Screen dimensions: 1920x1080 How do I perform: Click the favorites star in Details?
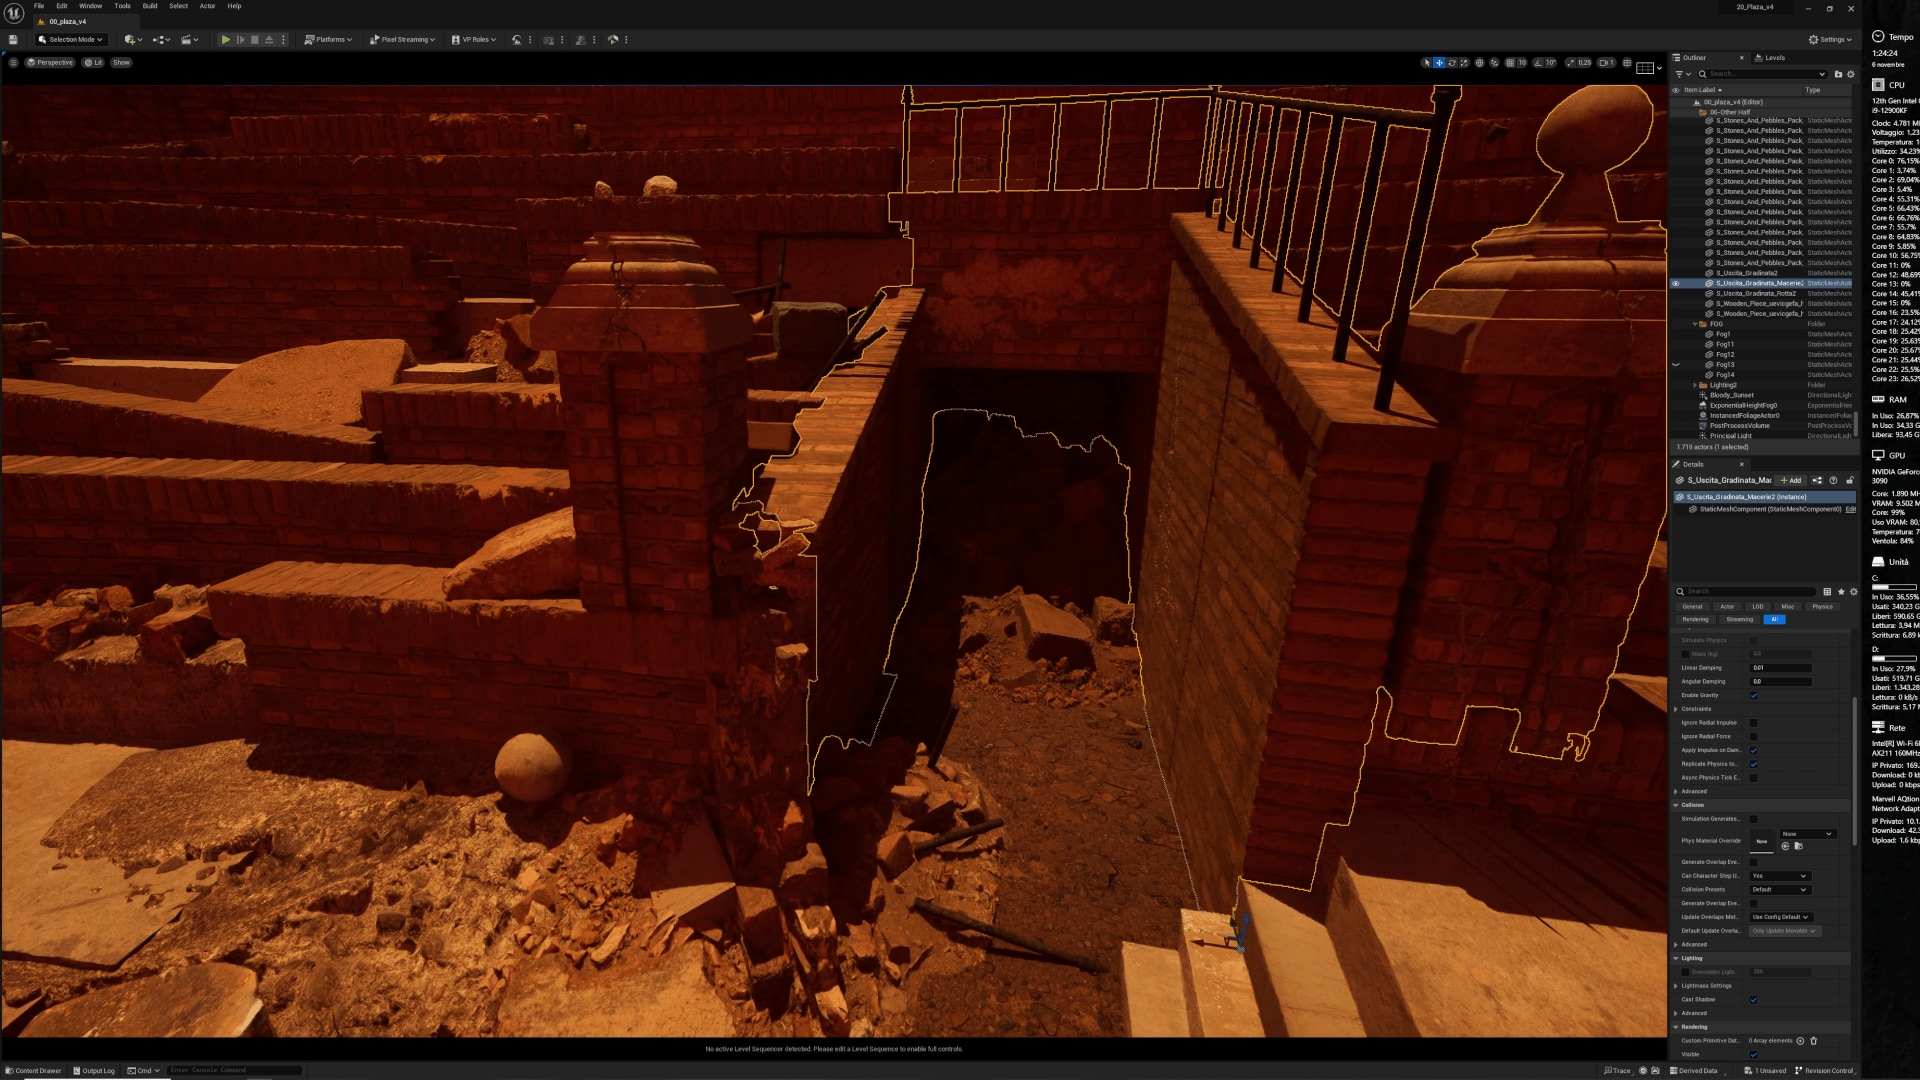(1841, 592)
